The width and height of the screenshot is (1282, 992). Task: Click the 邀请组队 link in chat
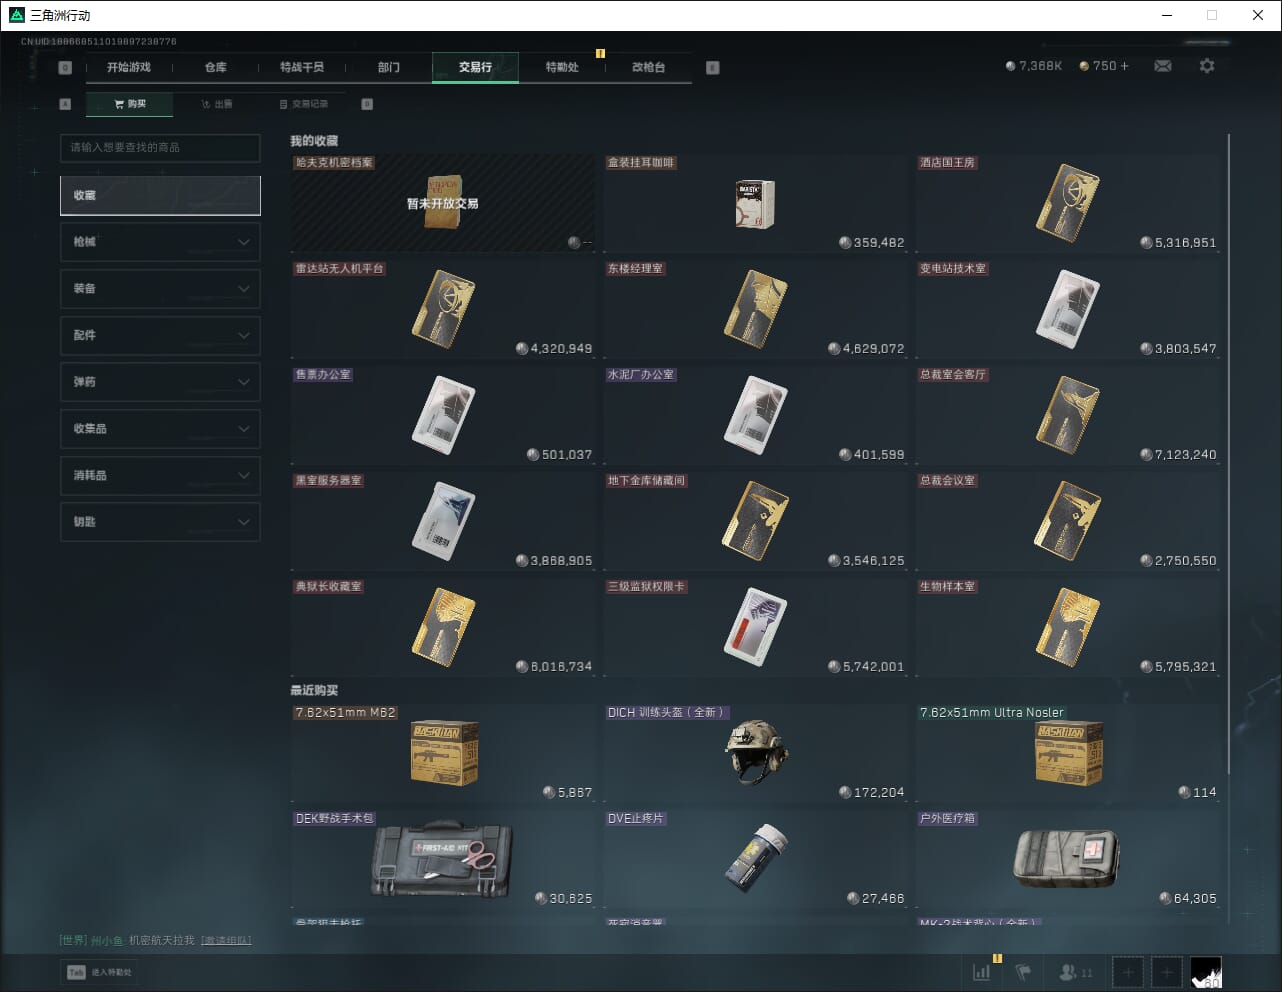pyautogui.click(x=226, y=941)
